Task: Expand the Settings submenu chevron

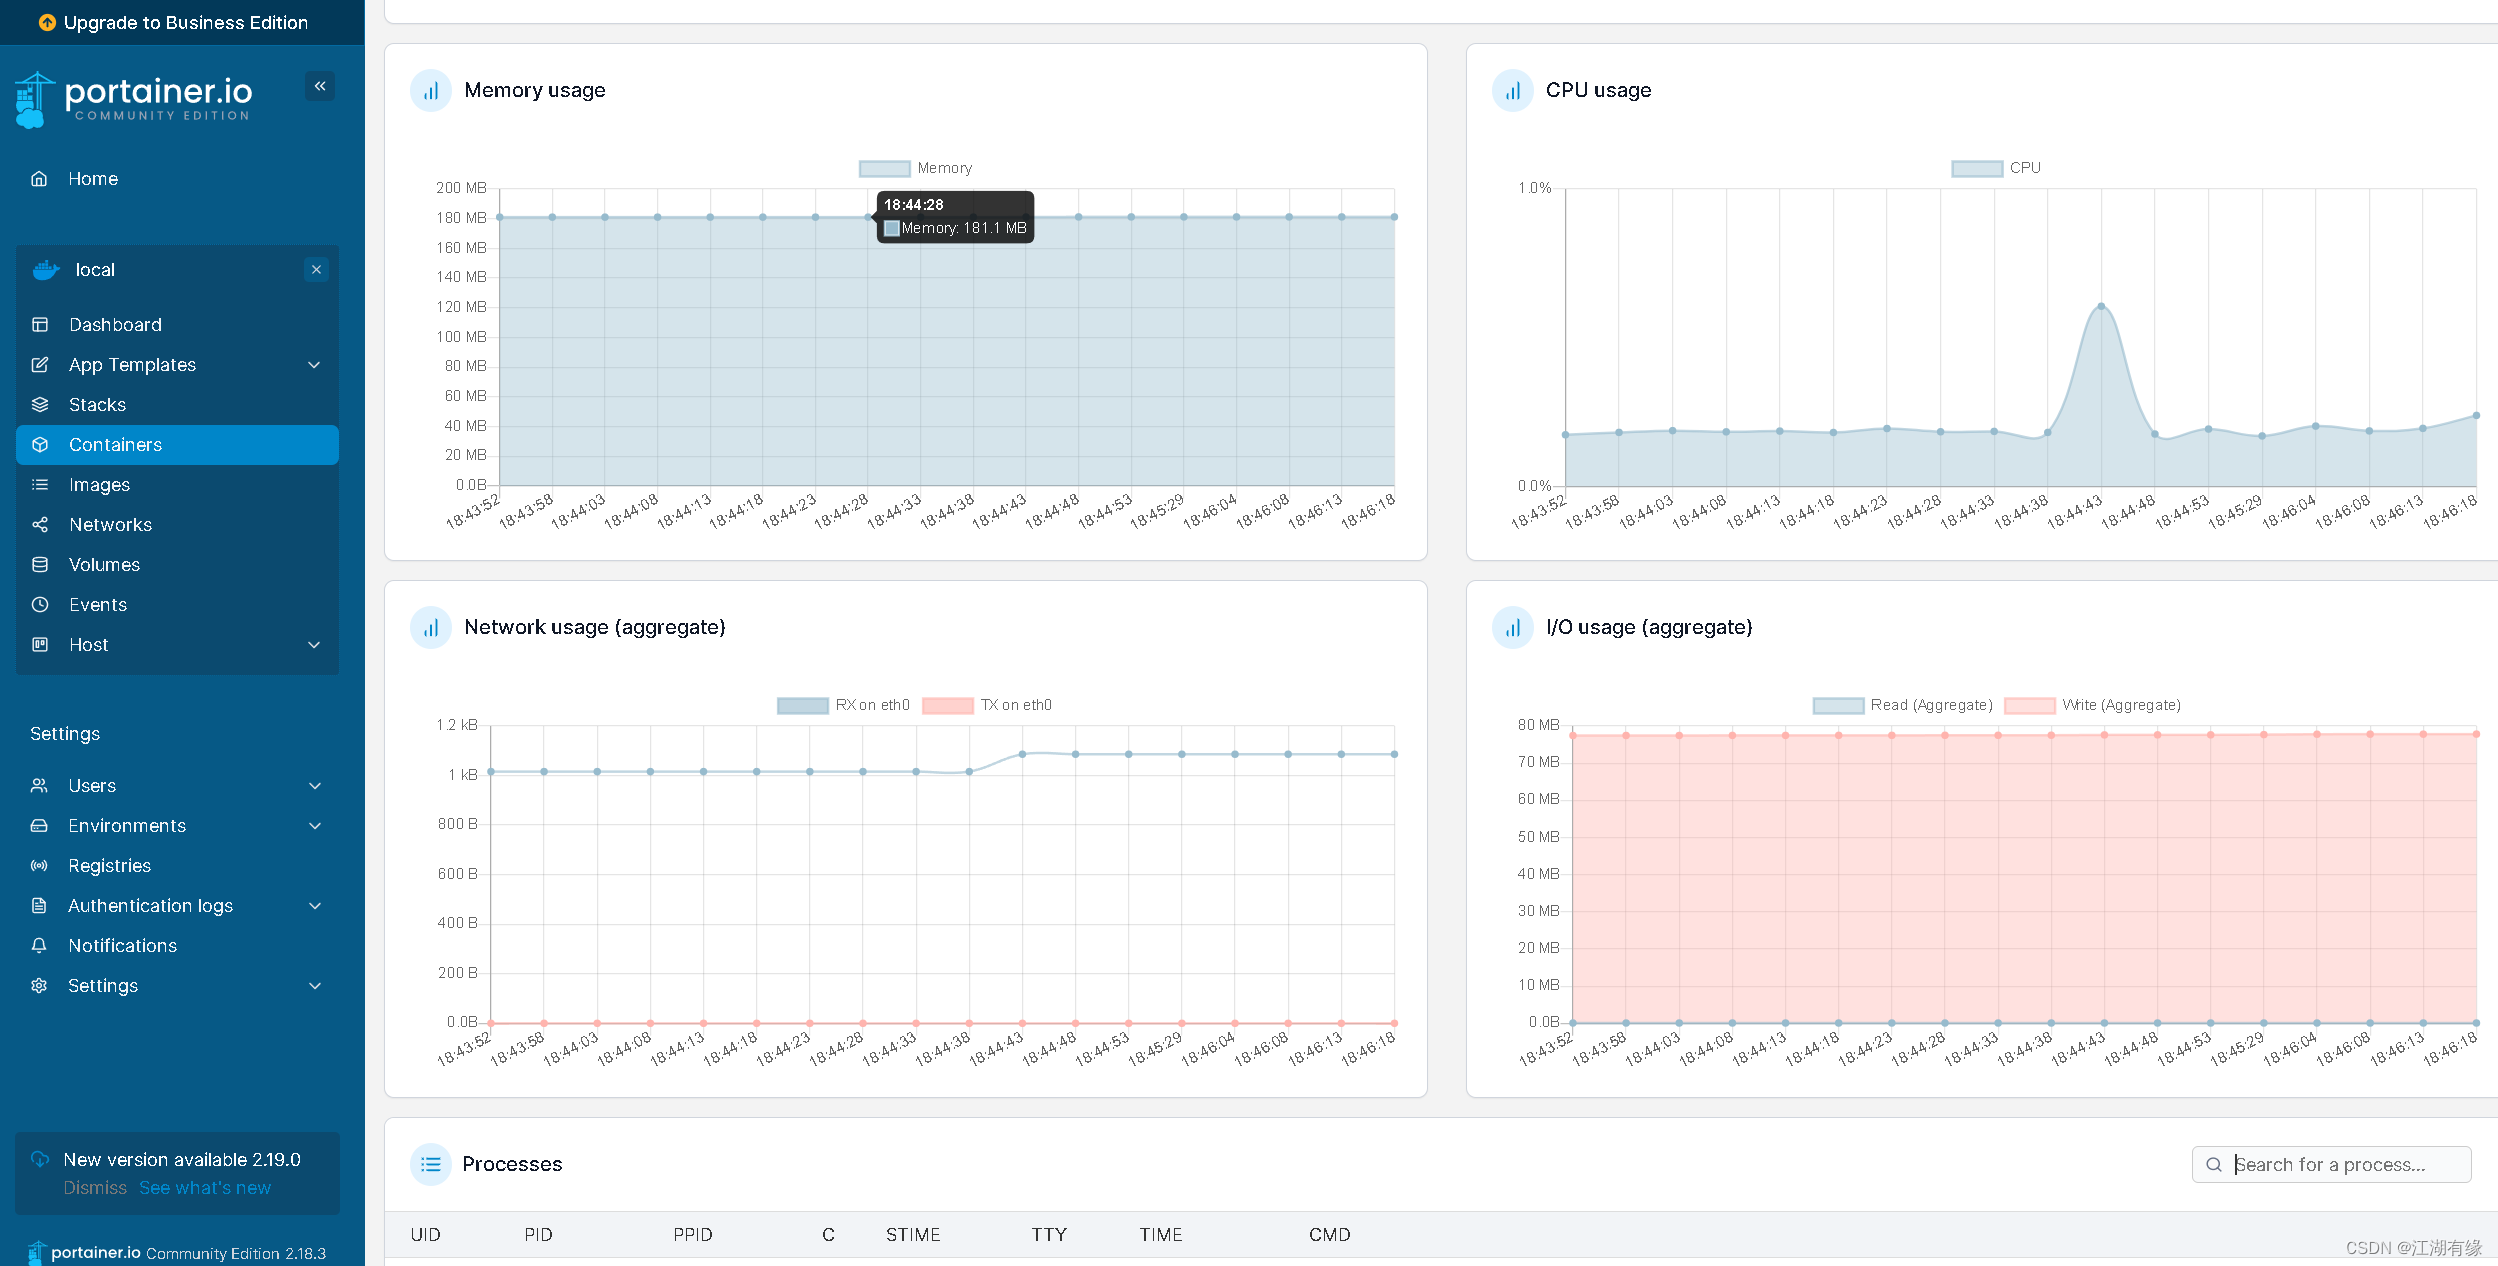Action: pos(315,986)
